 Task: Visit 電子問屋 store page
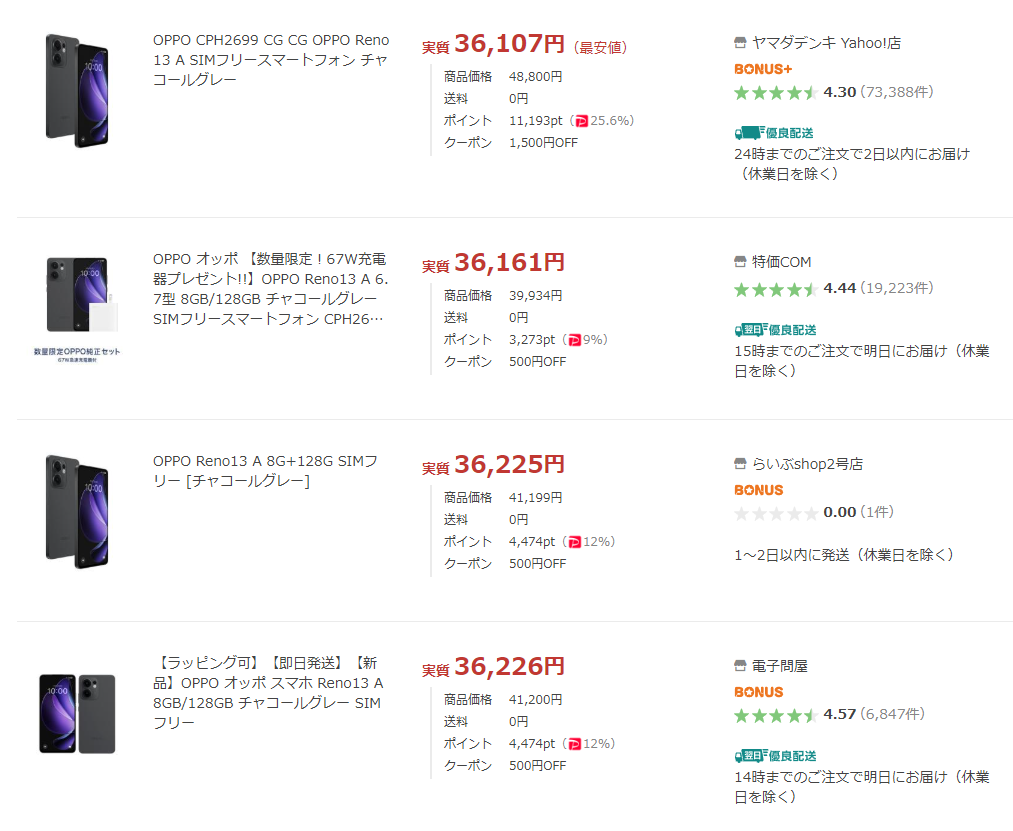(x=780, y=666)
